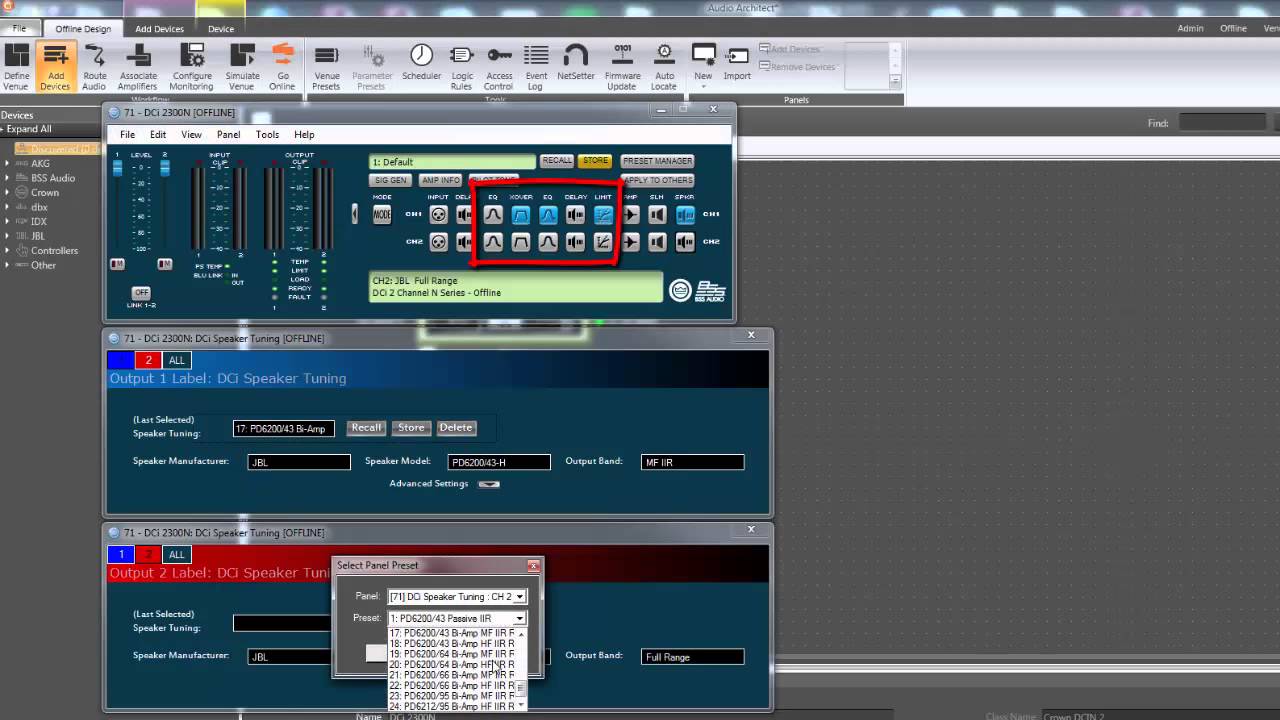Click AMP INFO button
Image resolution: width=1280 pixels, height=720 pixels.
pyautogui.click(x=441, y=181)
